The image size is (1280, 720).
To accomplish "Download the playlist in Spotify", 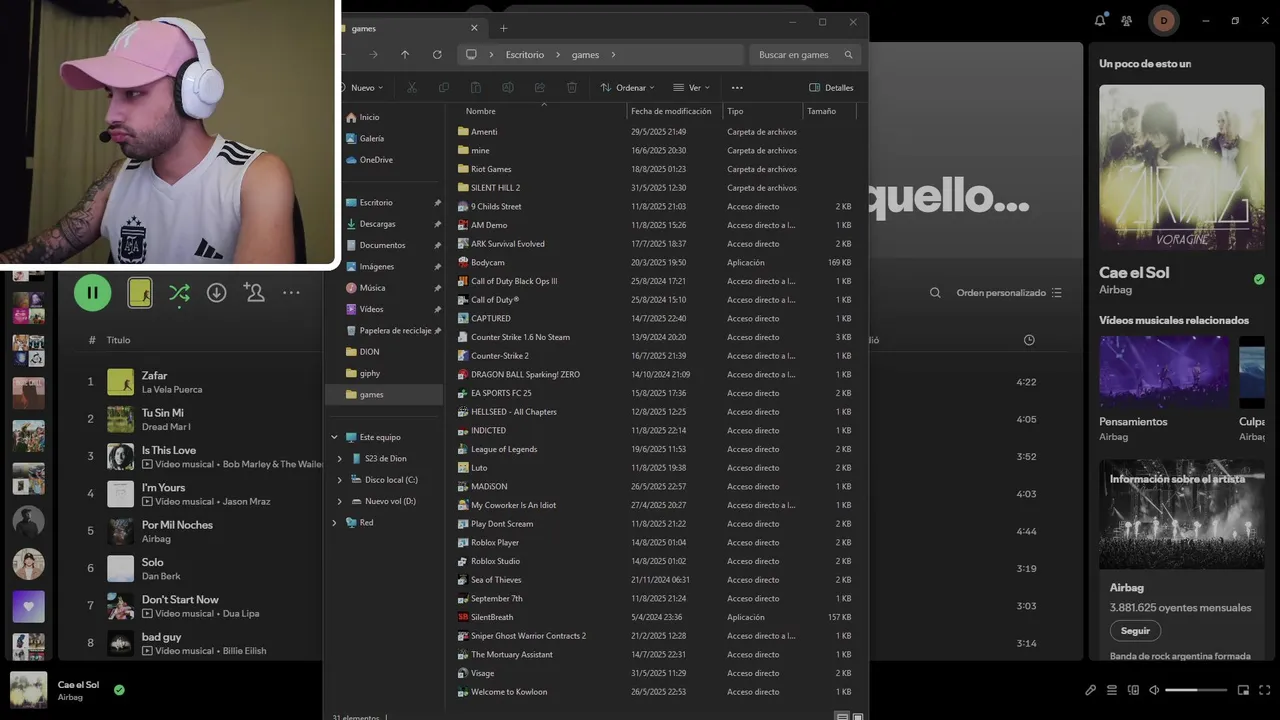I will click(x=216, y=293).
